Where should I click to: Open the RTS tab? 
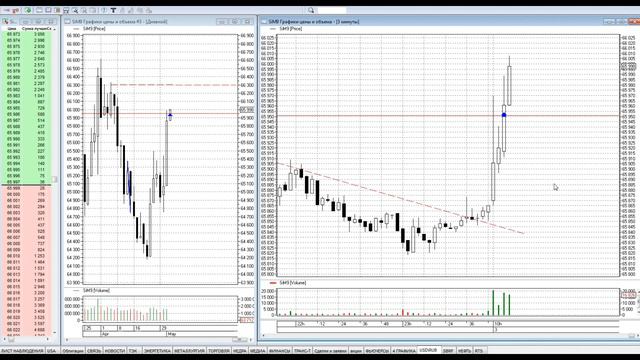click(479, 351)
